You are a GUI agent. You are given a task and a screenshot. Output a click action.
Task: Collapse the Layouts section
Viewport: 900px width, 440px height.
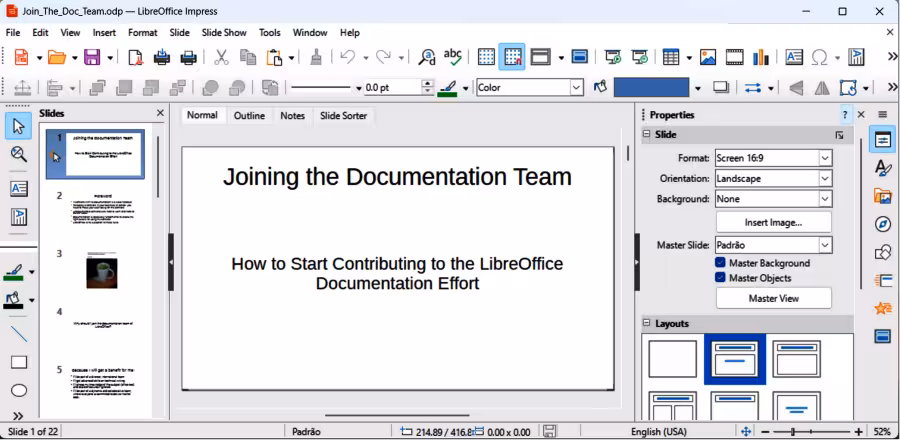click(647, 324)
